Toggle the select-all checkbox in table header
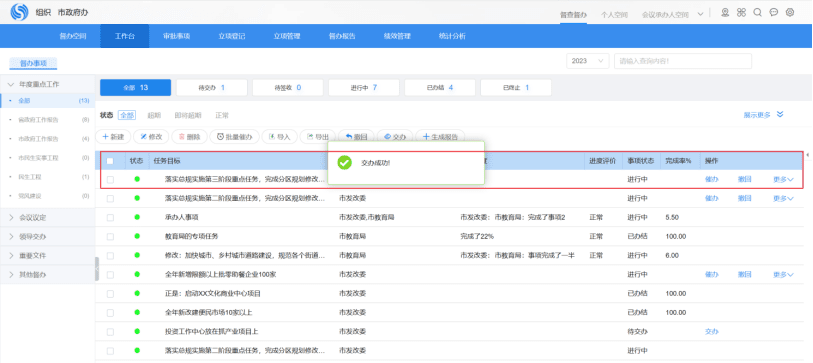813x363 pixels. [x=110, y=161]
